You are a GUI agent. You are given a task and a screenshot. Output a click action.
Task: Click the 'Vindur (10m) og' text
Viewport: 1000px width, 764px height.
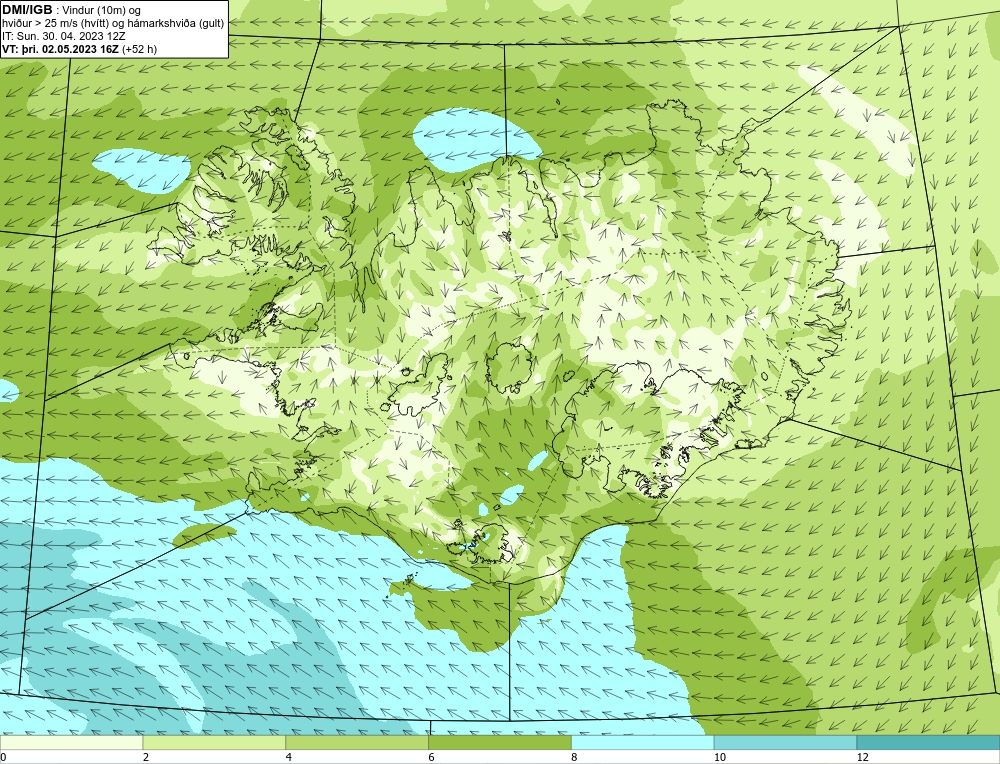tap(102, 10)
